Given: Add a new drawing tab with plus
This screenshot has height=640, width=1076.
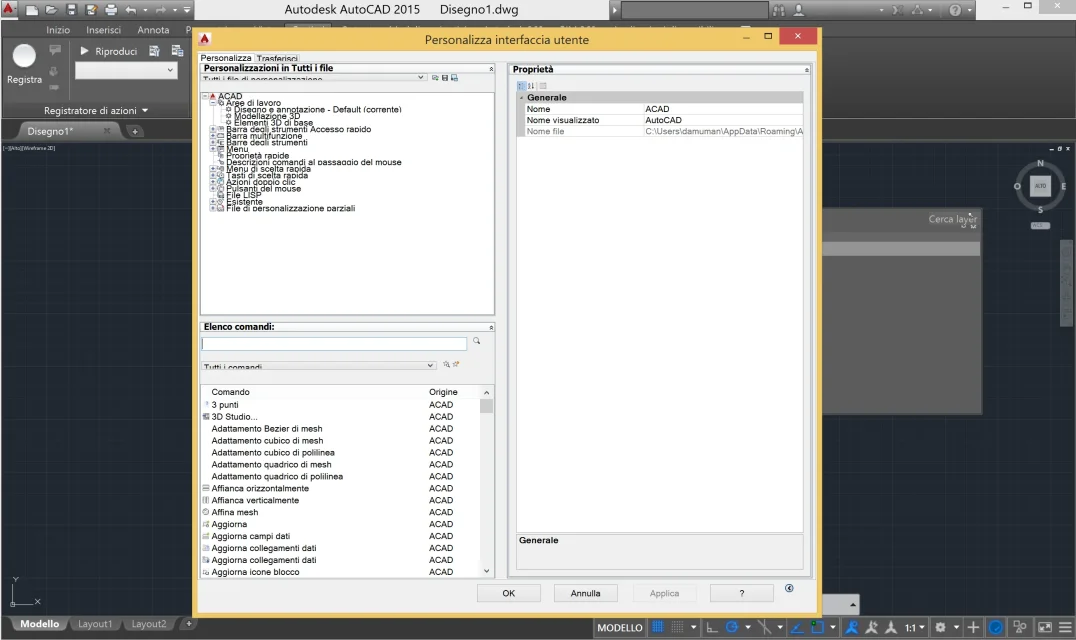Looking at the screenshot, I should [x=135, y=131].
